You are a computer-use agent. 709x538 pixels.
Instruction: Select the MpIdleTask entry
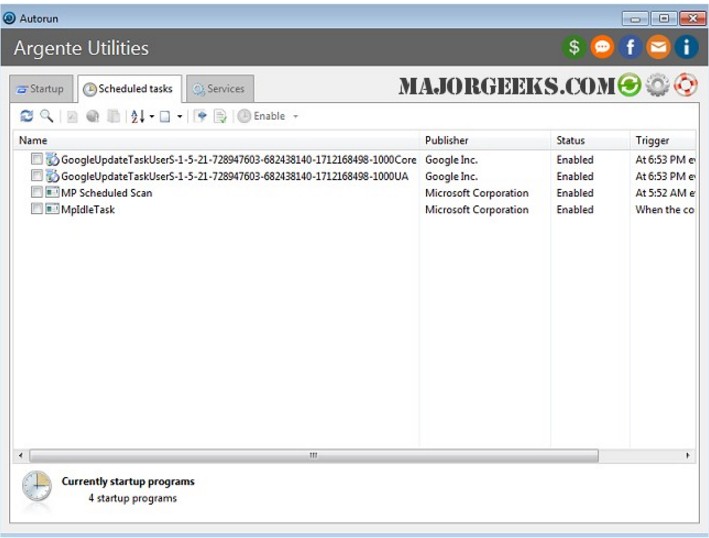pos(88,210)
